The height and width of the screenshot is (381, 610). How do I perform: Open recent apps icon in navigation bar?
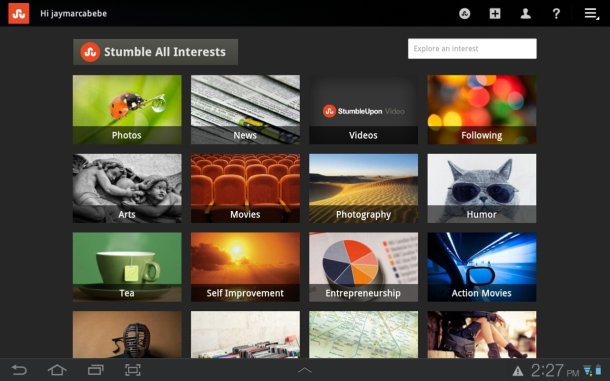[x=95, y=370]
